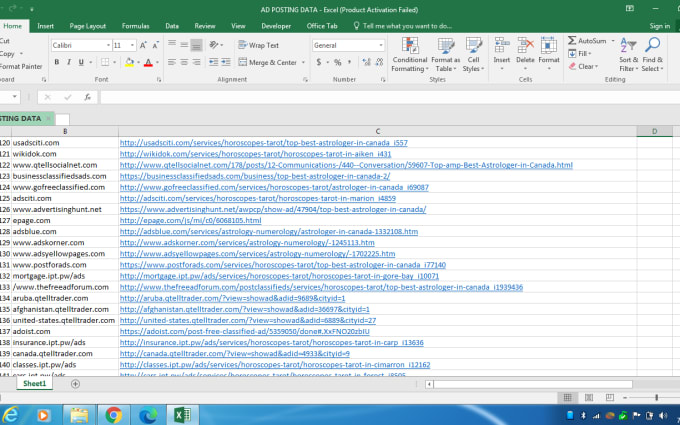Apply Percent Style
680x425 pixels.
(x=337, y=62)
